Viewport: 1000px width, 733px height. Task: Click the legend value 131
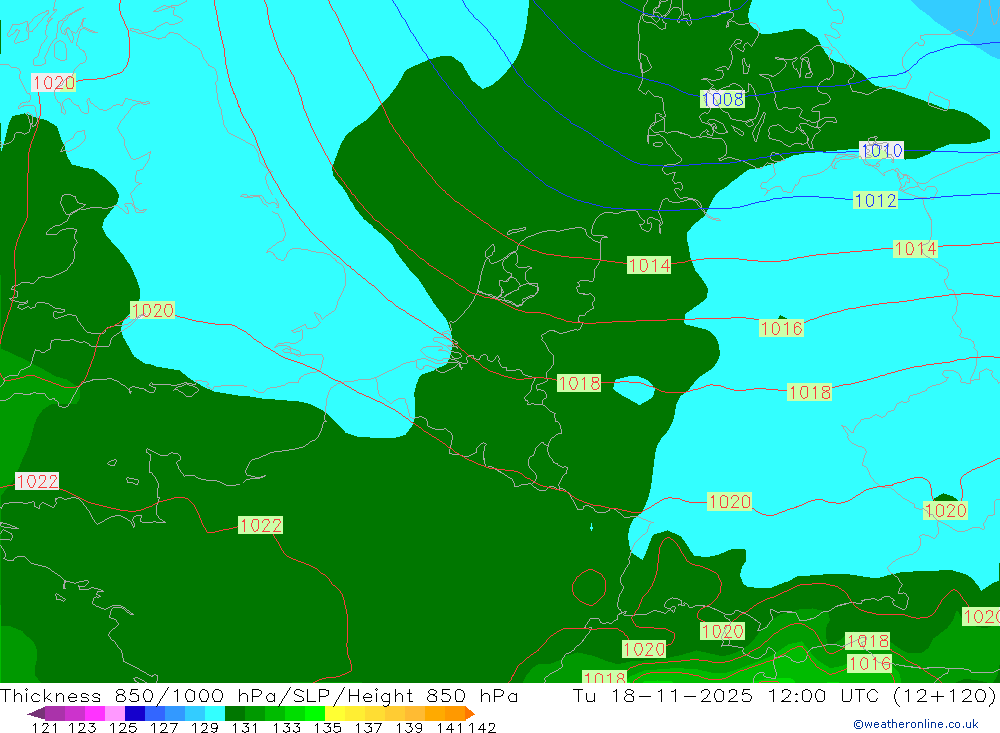pos(245,727)
